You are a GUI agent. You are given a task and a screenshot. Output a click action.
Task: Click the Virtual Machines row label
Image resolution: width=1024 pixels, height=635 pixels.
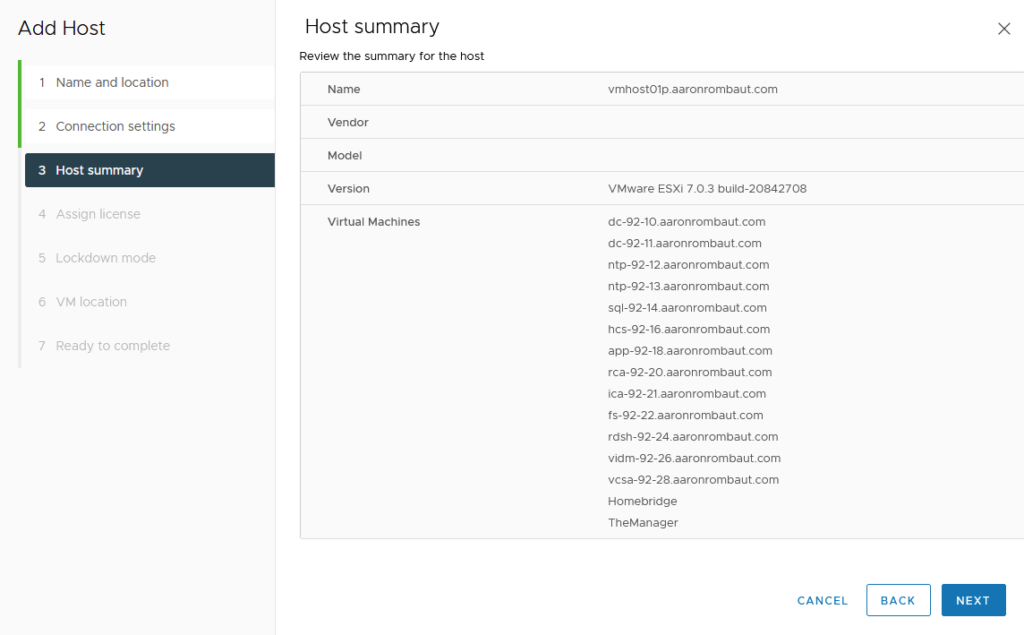373,222
